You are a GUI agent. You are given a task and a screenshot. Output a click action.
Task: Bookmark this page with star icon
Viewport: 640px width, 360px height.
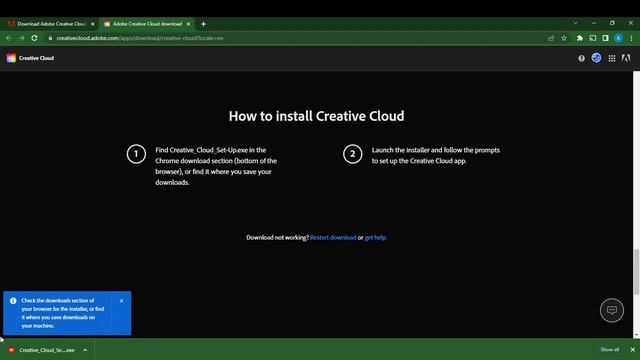564,38
